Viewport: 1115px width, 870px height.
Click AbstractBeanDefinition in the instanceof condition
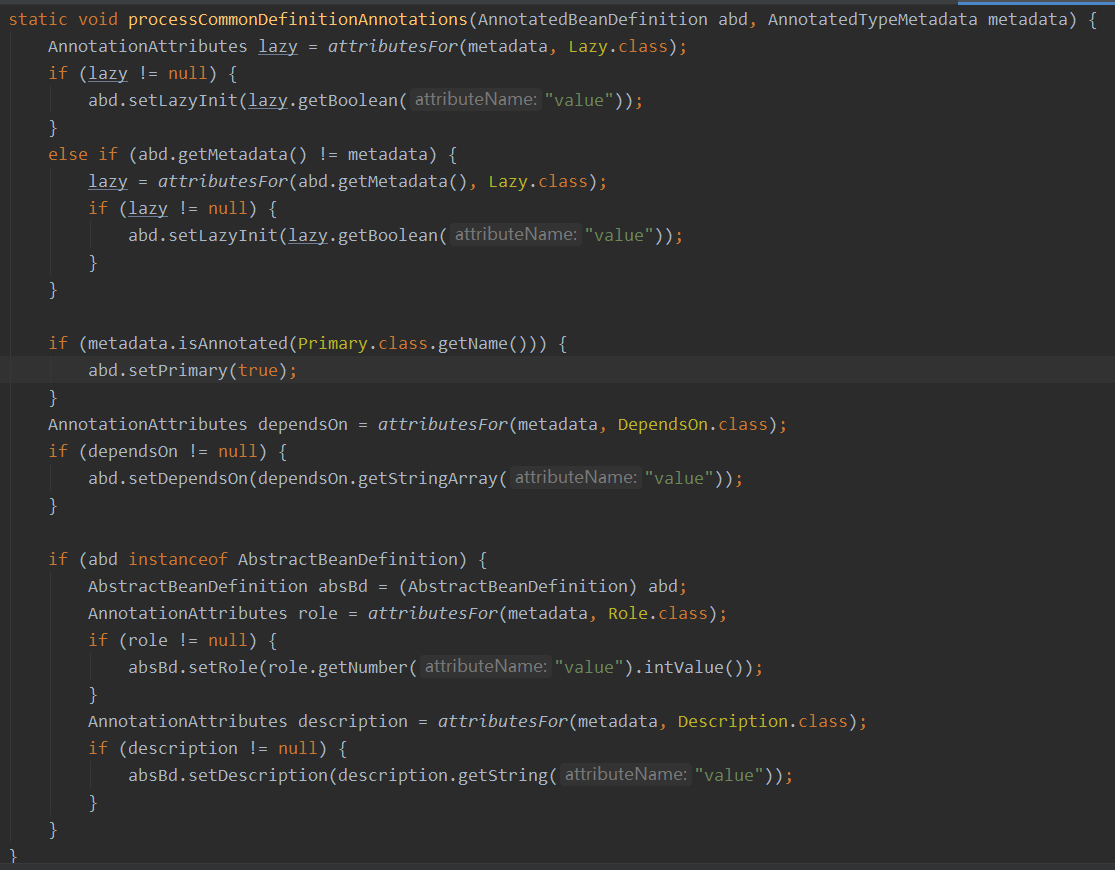[x=348, y=560]
